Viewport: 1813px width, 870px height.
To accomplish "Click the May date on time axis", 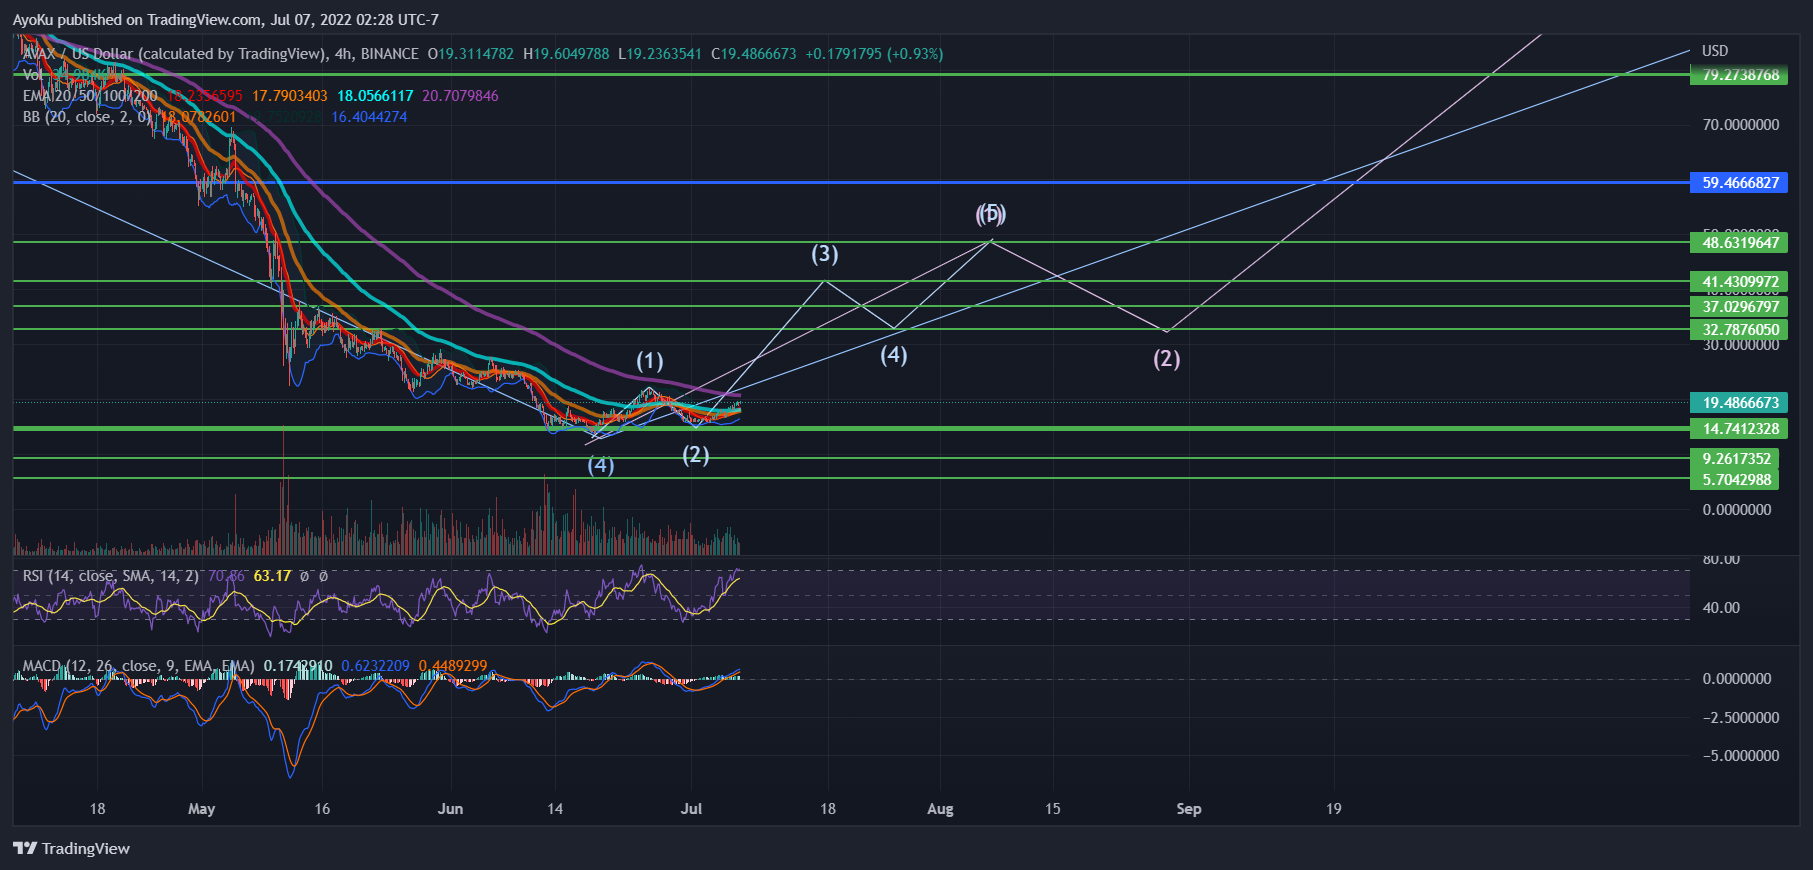I will [201, 809].
